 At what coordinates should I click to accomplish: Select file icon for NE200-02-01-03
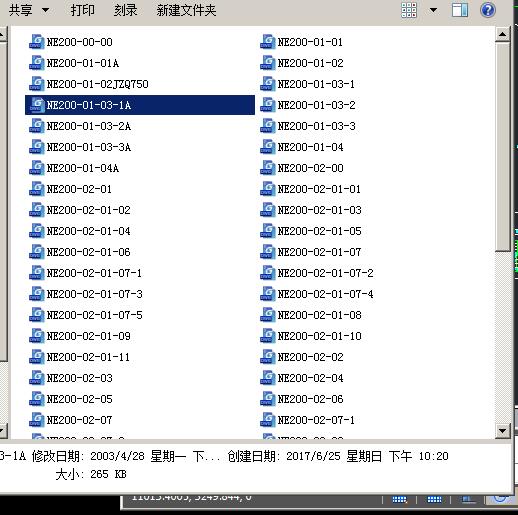click(x=268, y=210)
